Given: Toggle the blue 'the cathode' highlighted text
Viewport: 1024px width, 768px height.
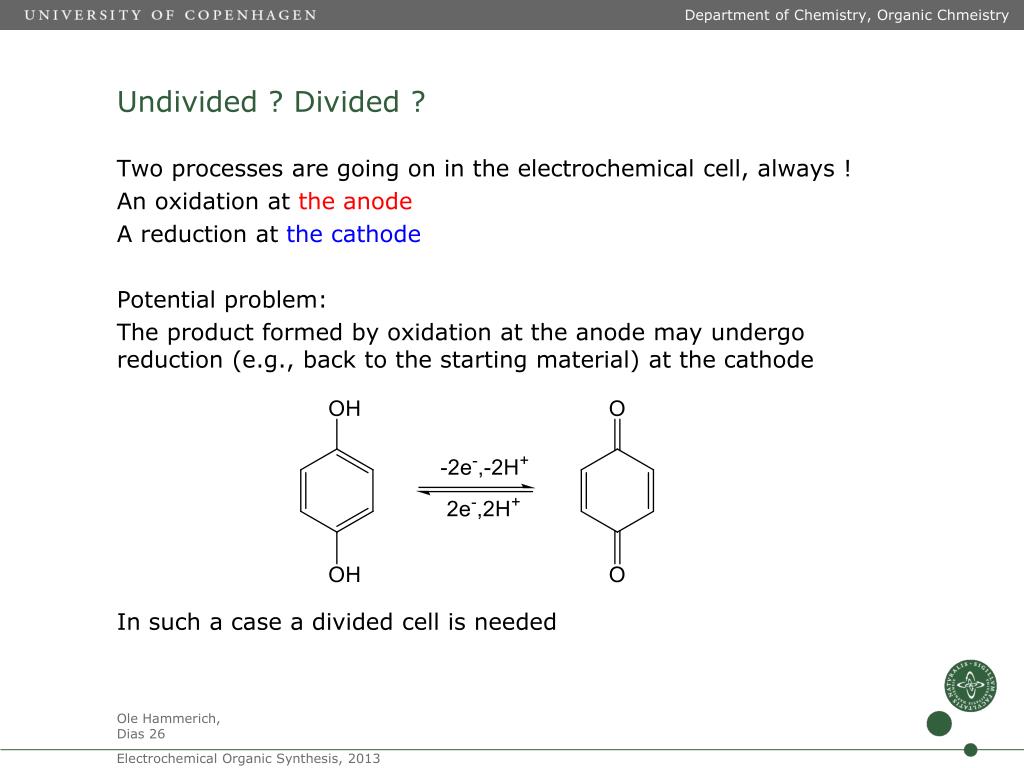Looking at the screenshot, I should coord(352,234).
